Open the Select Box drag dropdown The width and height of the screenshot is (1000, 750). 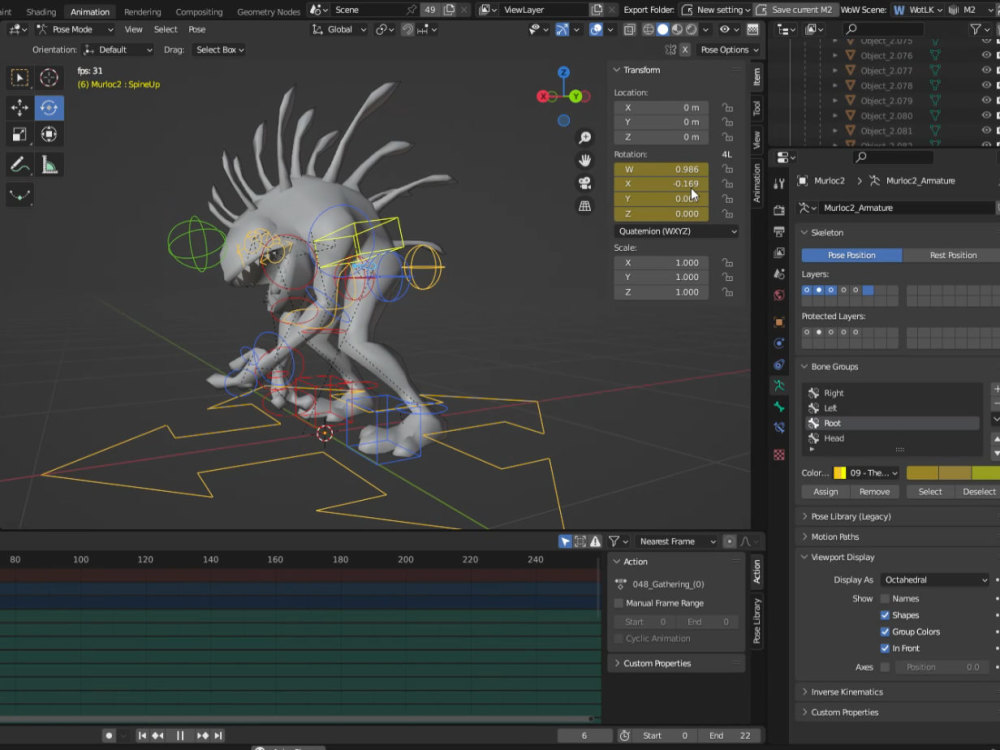pos(219,50)
